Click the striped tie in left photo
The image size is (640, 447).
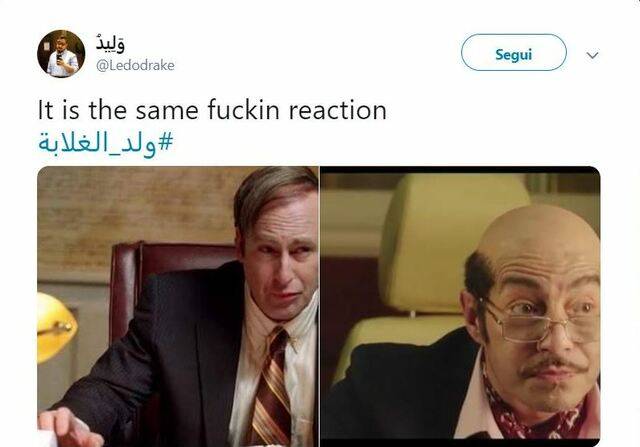click(272, 388)
